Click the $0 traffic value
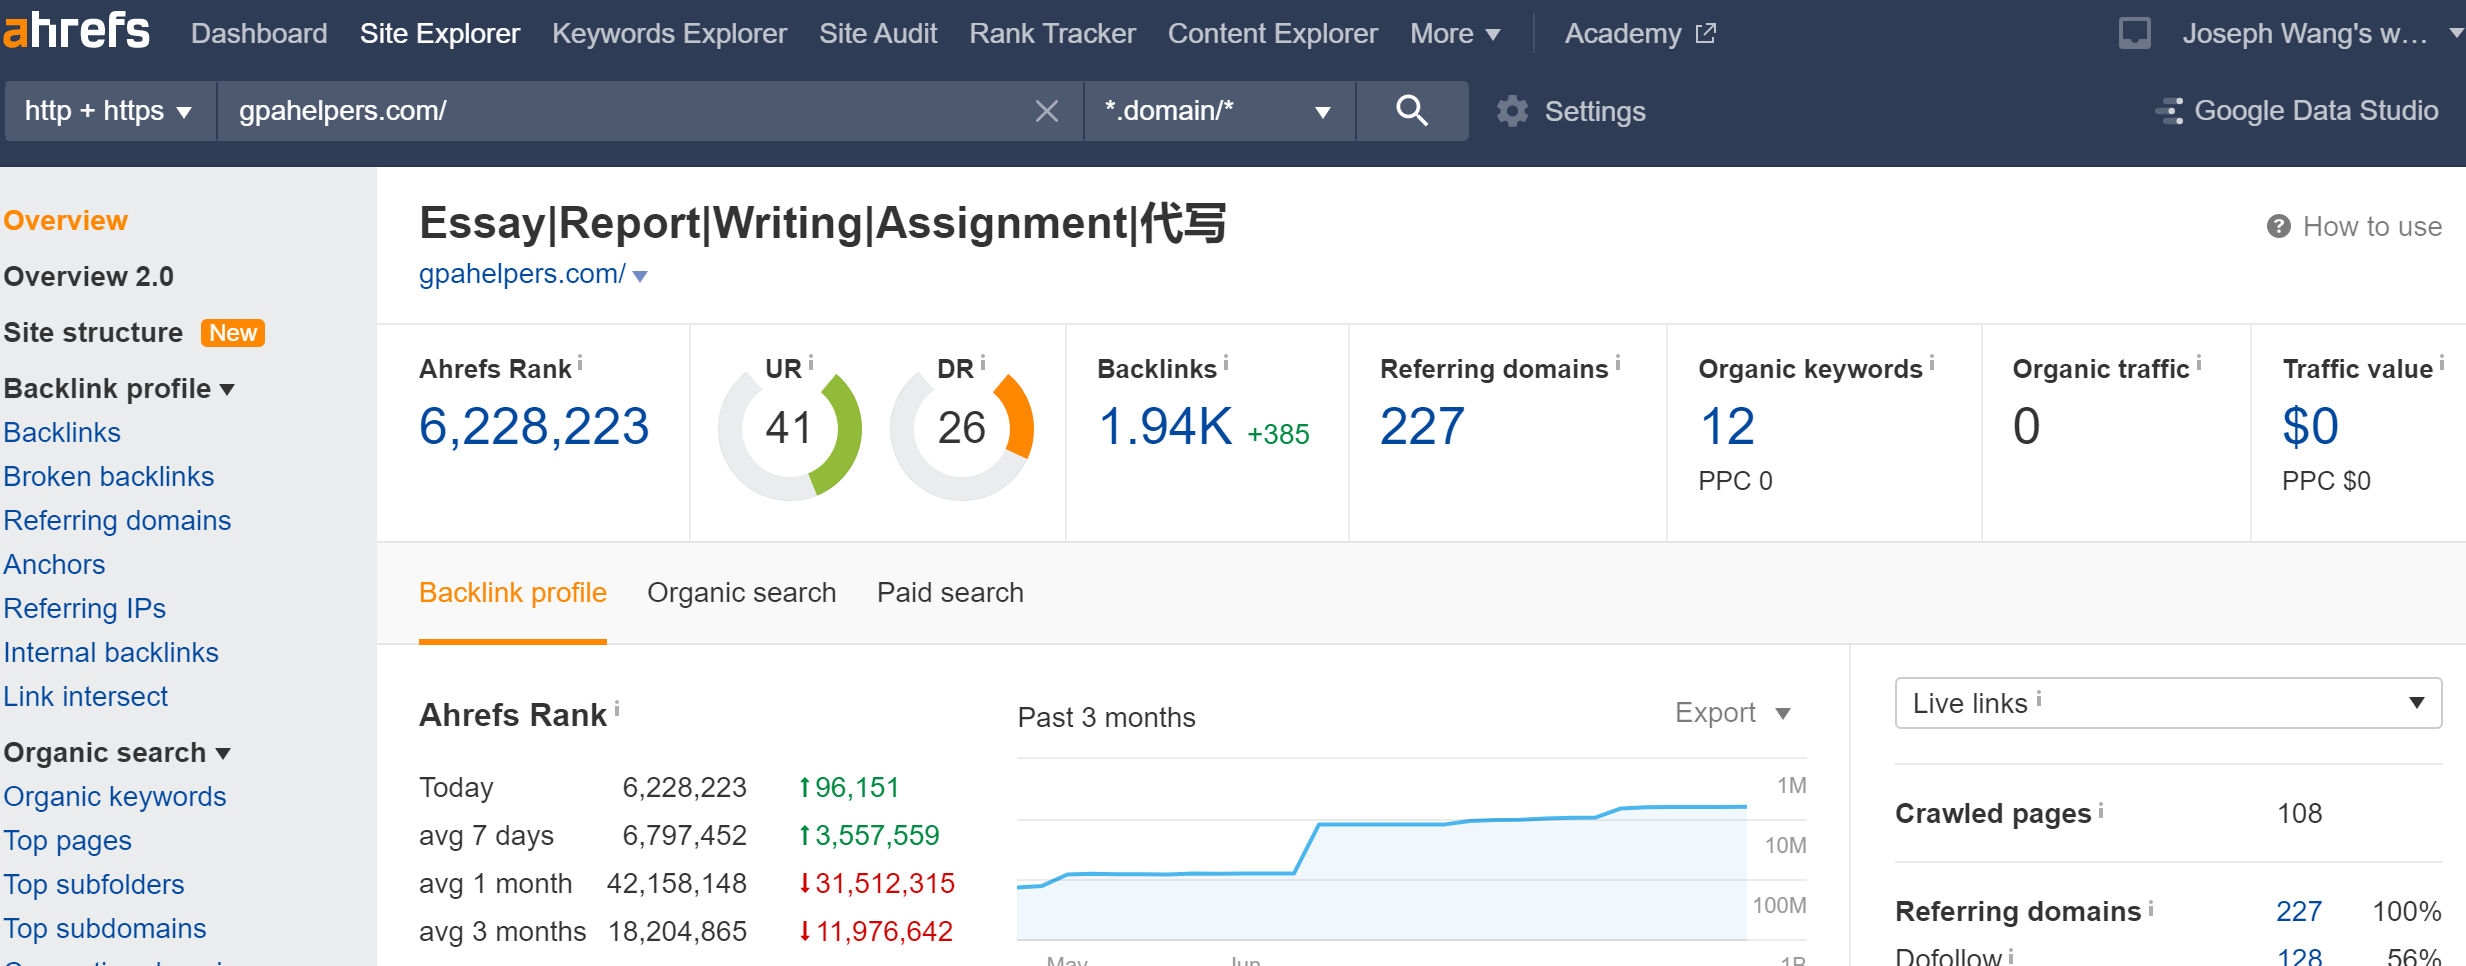 (x=2310, y=427)
